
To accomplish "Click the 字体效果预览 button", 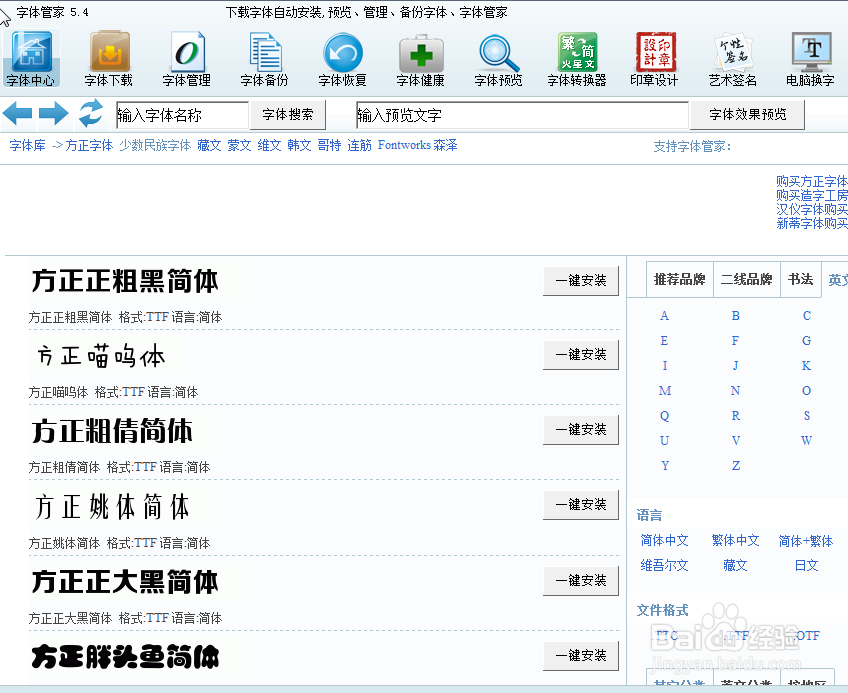I will pyautogui.click(x=748, y=115).
